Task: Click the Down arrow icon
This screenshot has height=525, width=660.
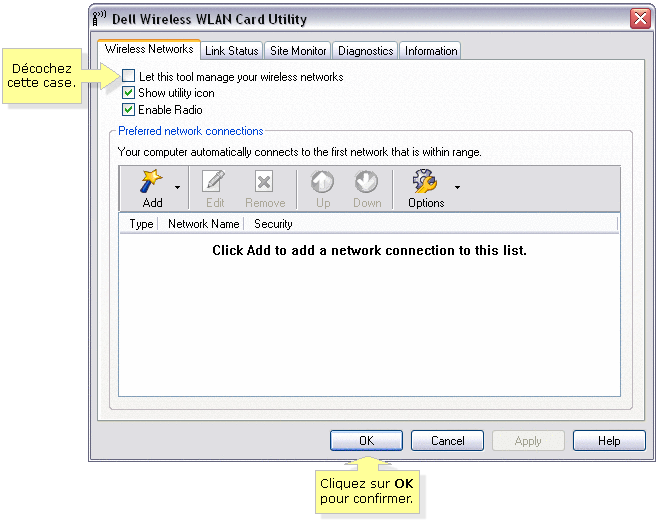Action: pyautogui.click(x=366, y=181)
